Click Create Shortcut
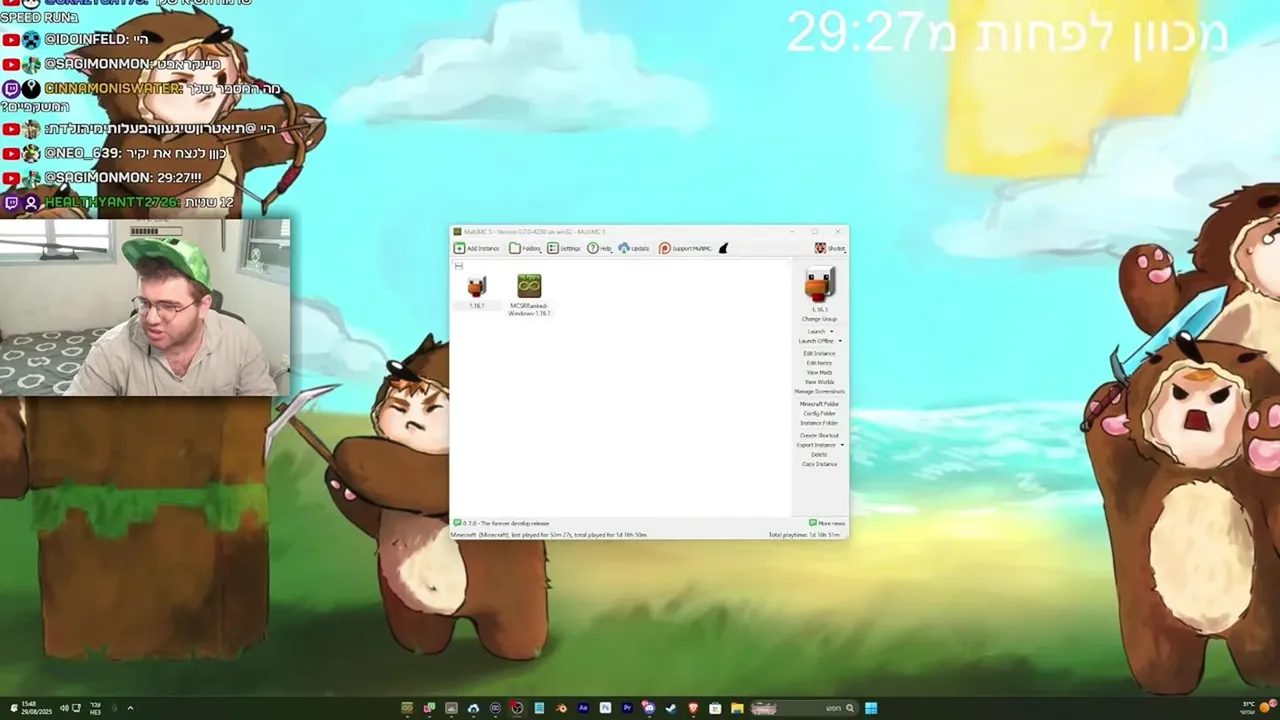1280x720 pixels. pyautogui.click(x=819, y=435)
